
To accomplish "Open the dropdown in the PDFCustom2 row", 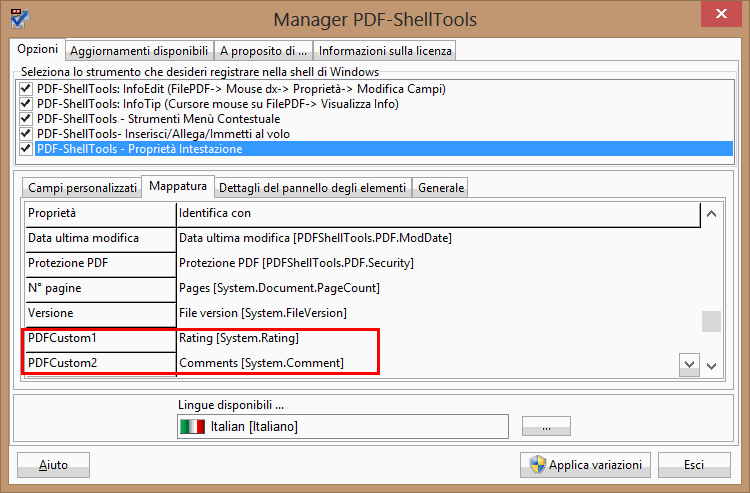I will 689,362.
